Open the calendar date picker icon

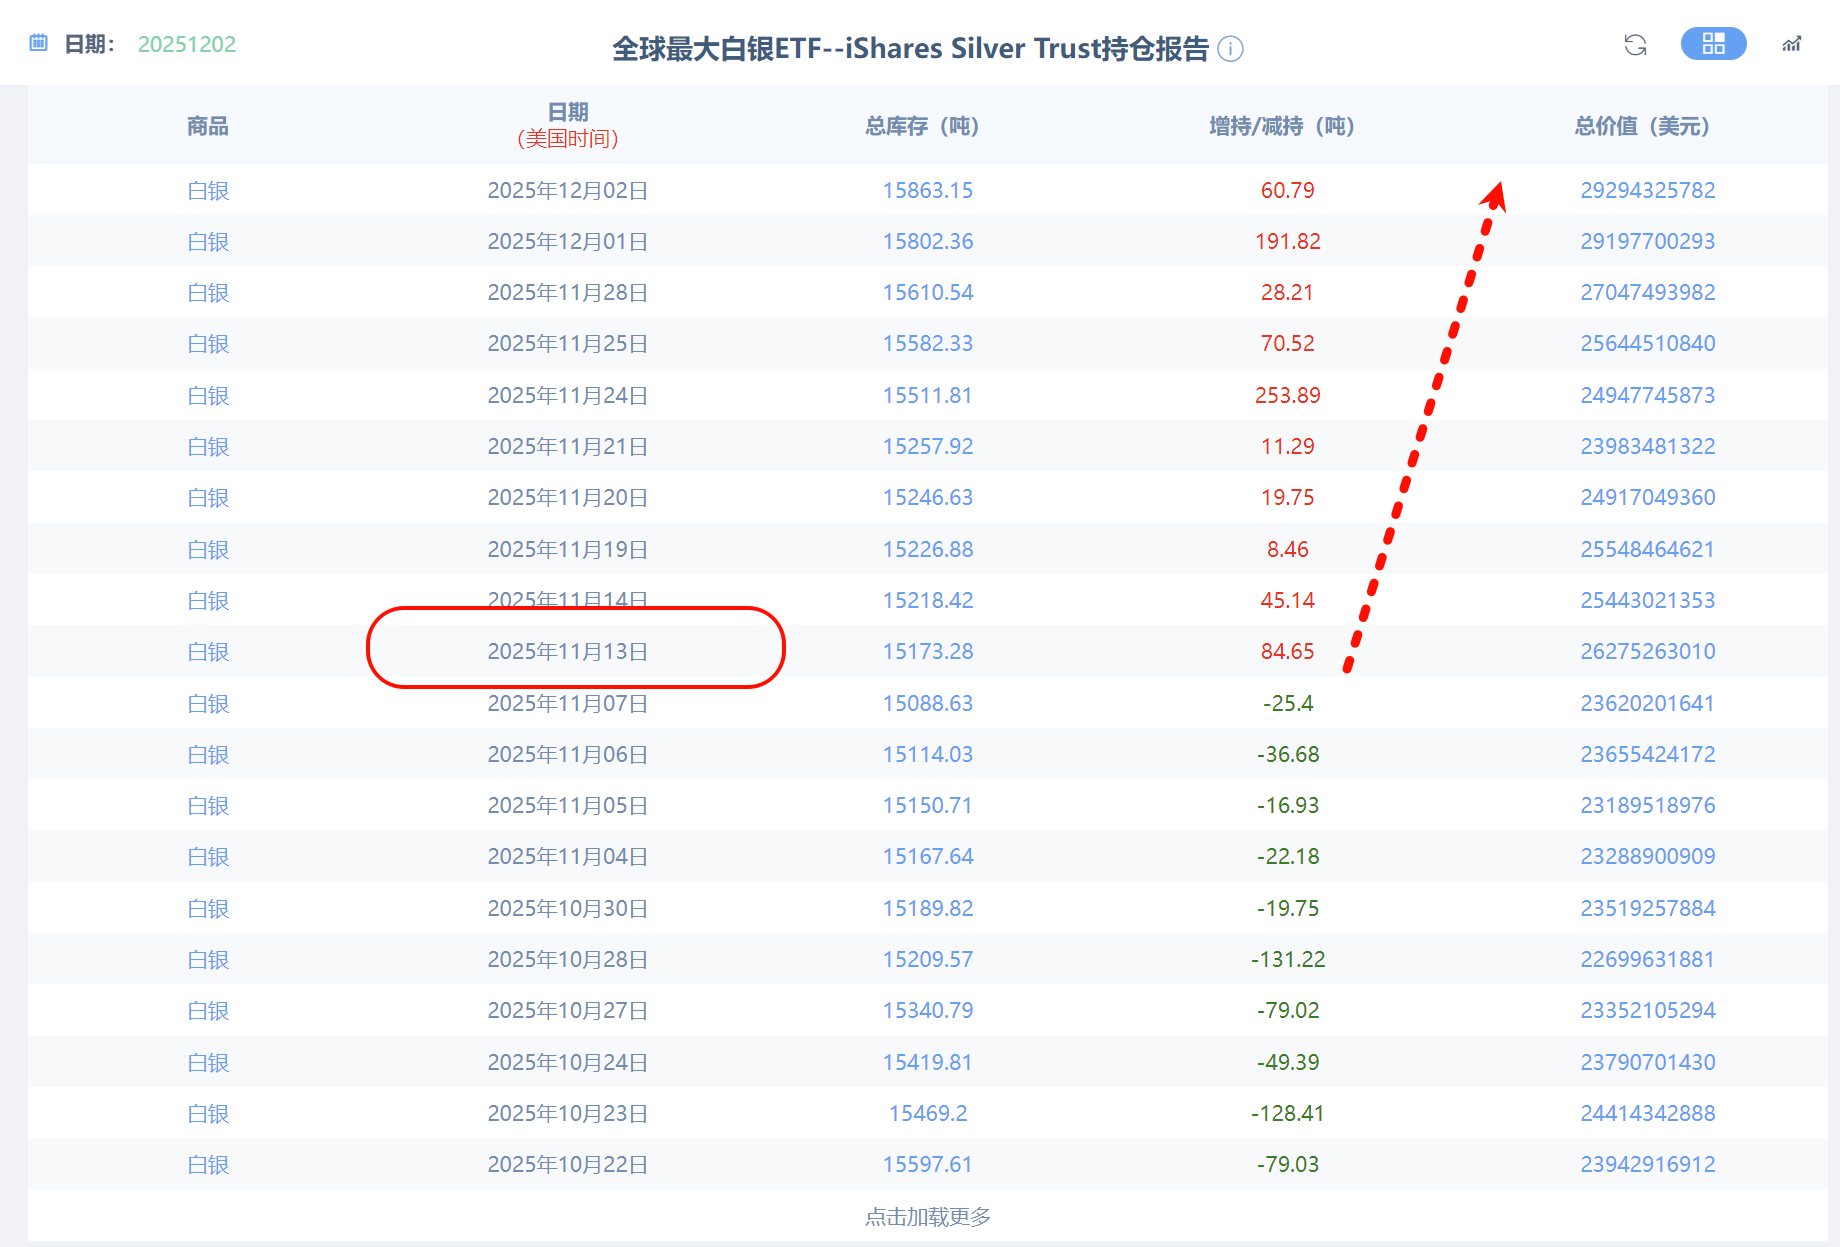pyautogui.click(x=39, y=43)
